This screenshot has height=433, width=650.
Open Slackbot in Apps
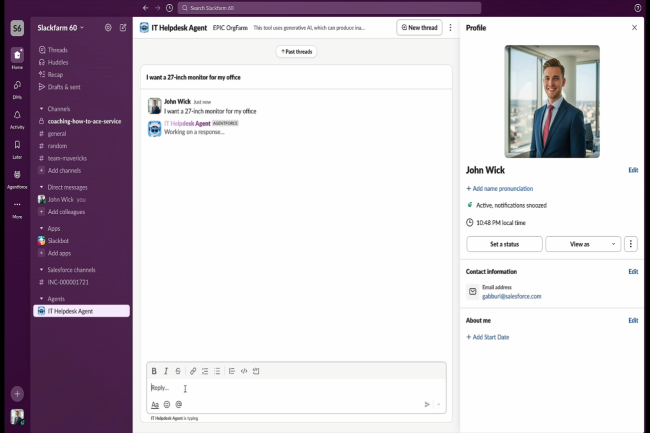click(x=81, y=240)
